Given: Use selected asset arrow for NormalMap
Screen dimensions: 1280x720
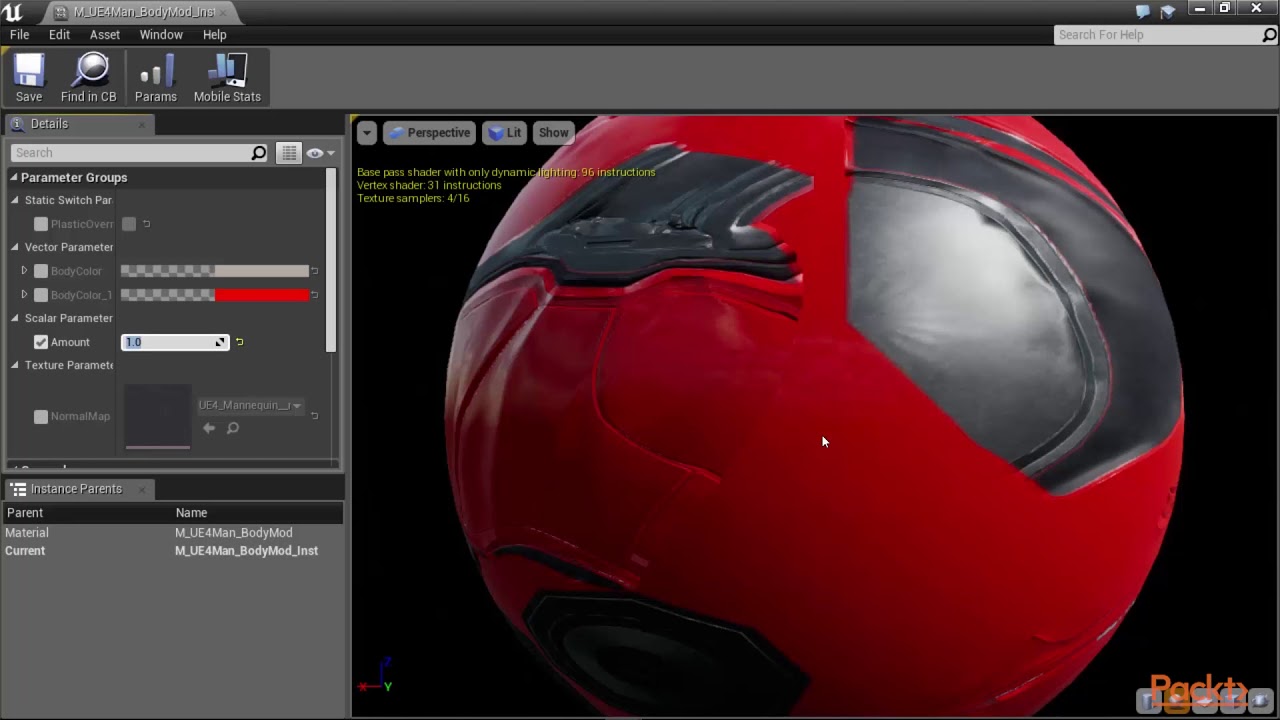Looking at the screenshot, I should point(209,428).
